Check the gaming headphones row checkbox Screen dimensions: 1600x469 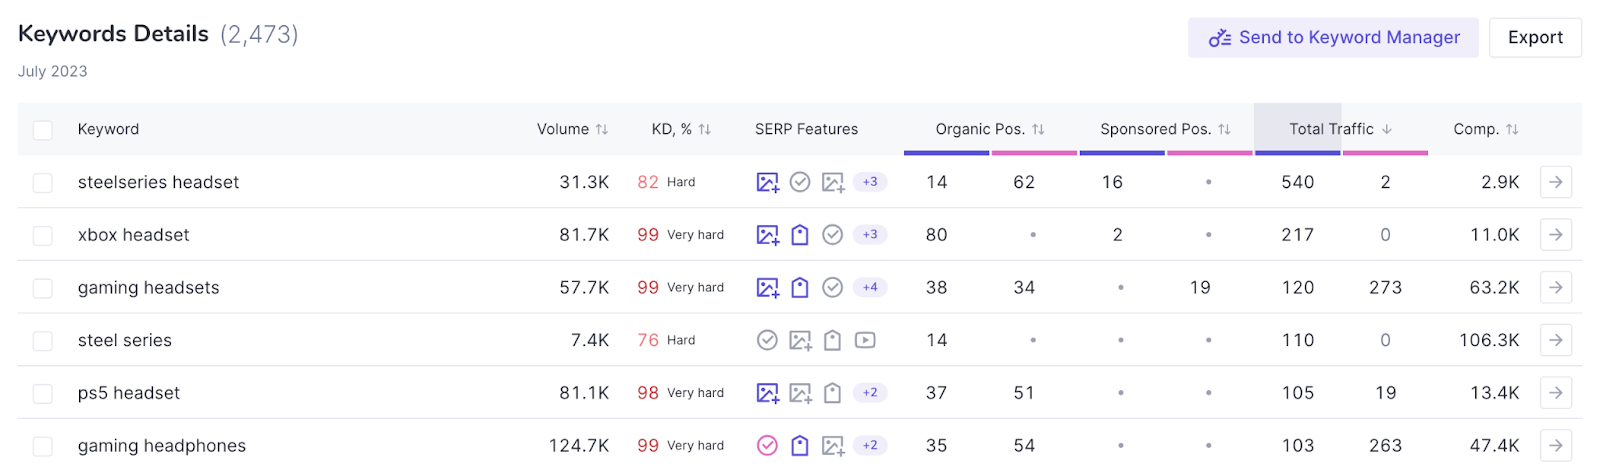pos(43,446)
